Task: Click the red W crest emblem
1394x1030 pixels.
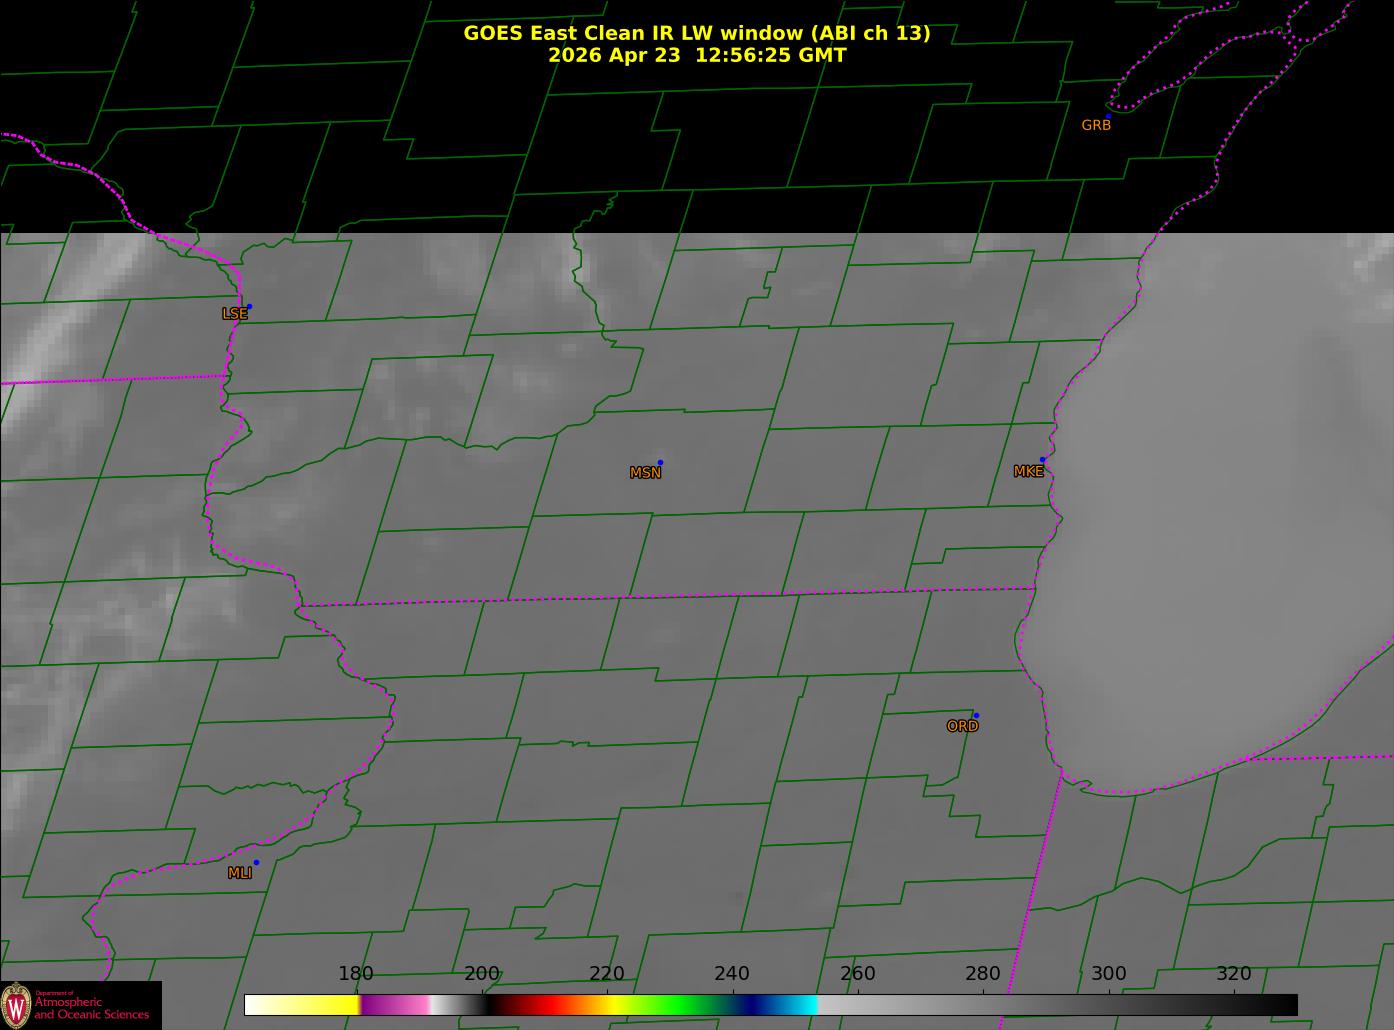Action: (x=16, y=1005)
